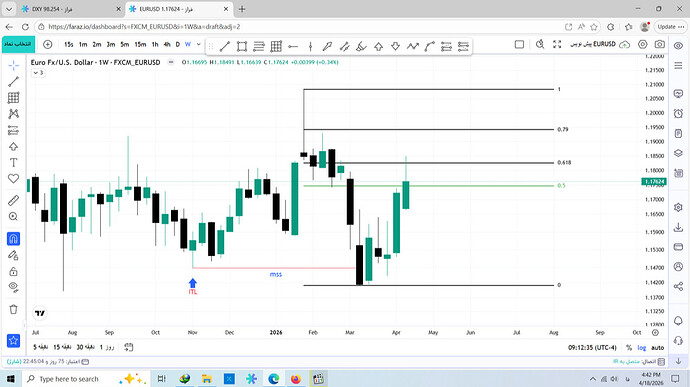
Task: Switch to 4h timeframe
Action: pyautogui.click(x=167, y=44)
